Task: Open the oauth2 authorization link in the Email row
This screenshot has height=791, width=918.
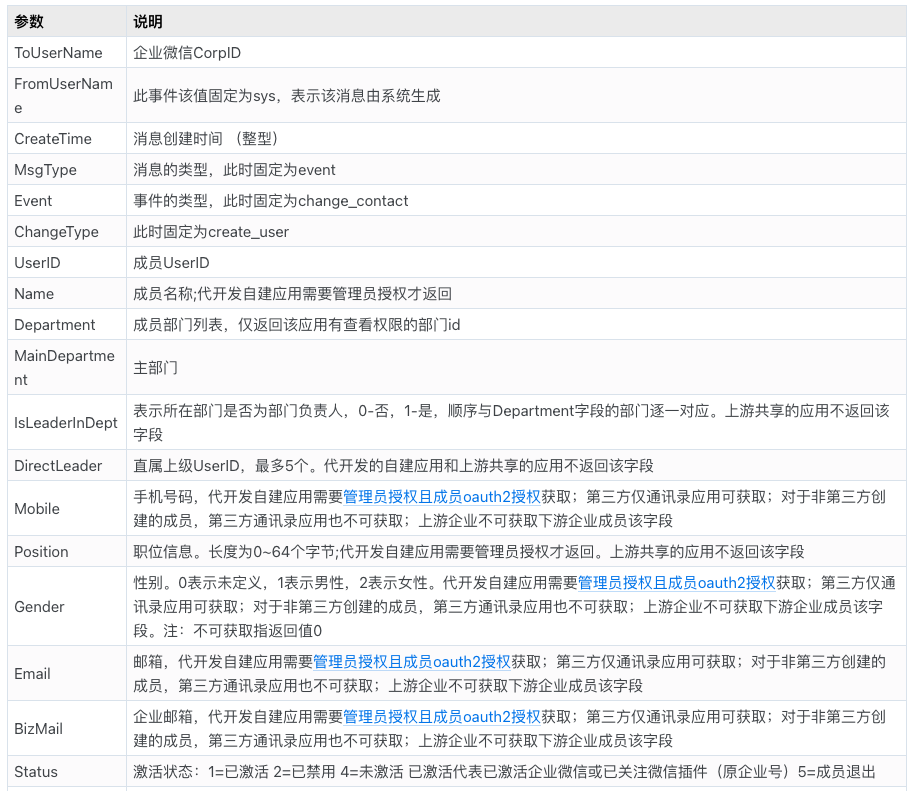Action: coord(412,662)
